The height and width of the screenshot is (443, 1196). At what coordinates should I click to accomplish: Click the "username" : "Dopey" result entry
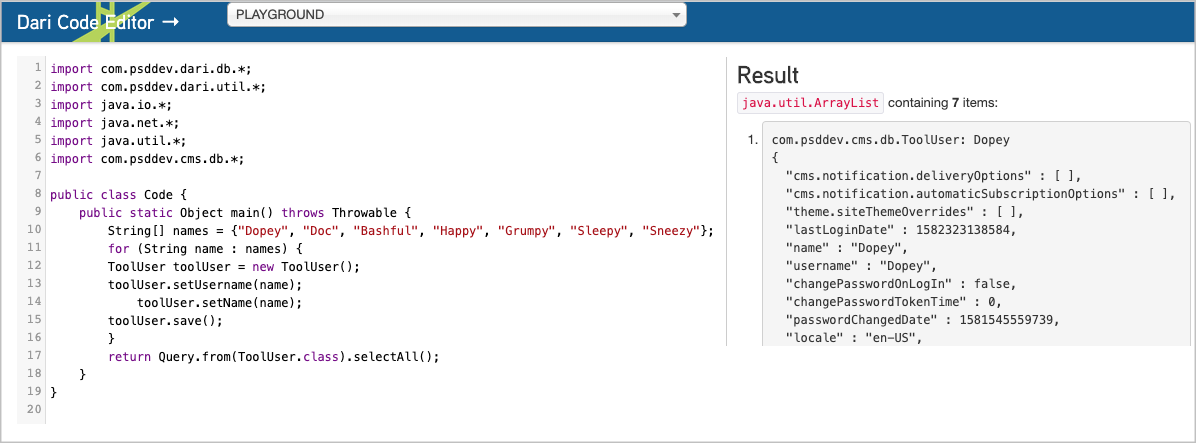(x=862, y=268)
